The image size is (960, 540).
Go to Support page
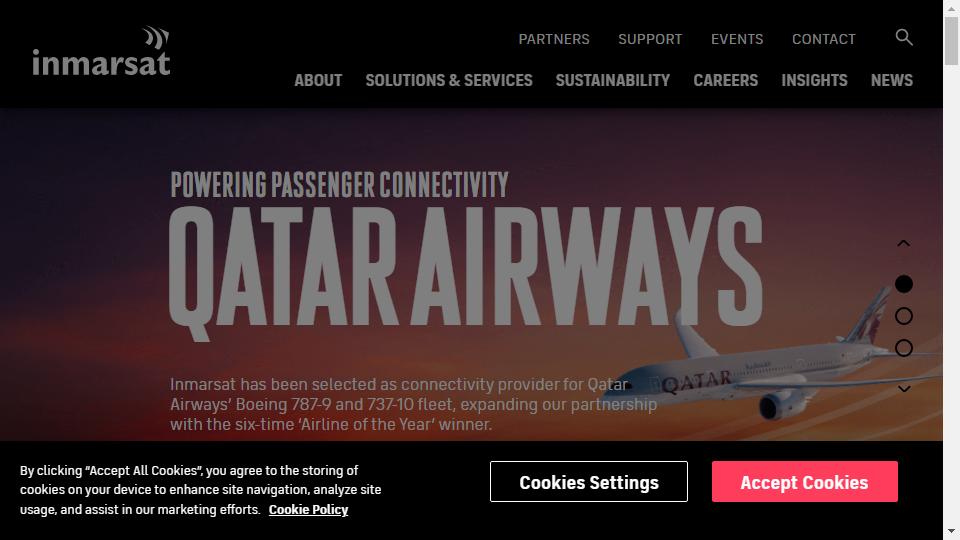click(650, 39)
